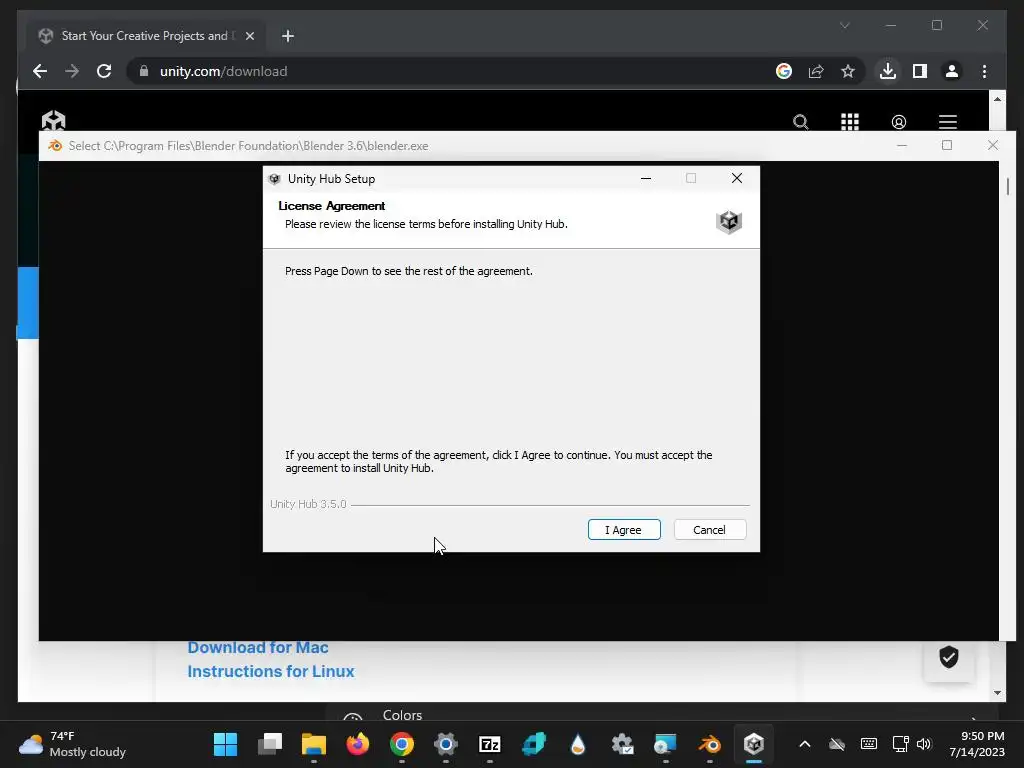1024x768 pixels.
Task: Open Task View on taskbar
Action: [270, 744]
